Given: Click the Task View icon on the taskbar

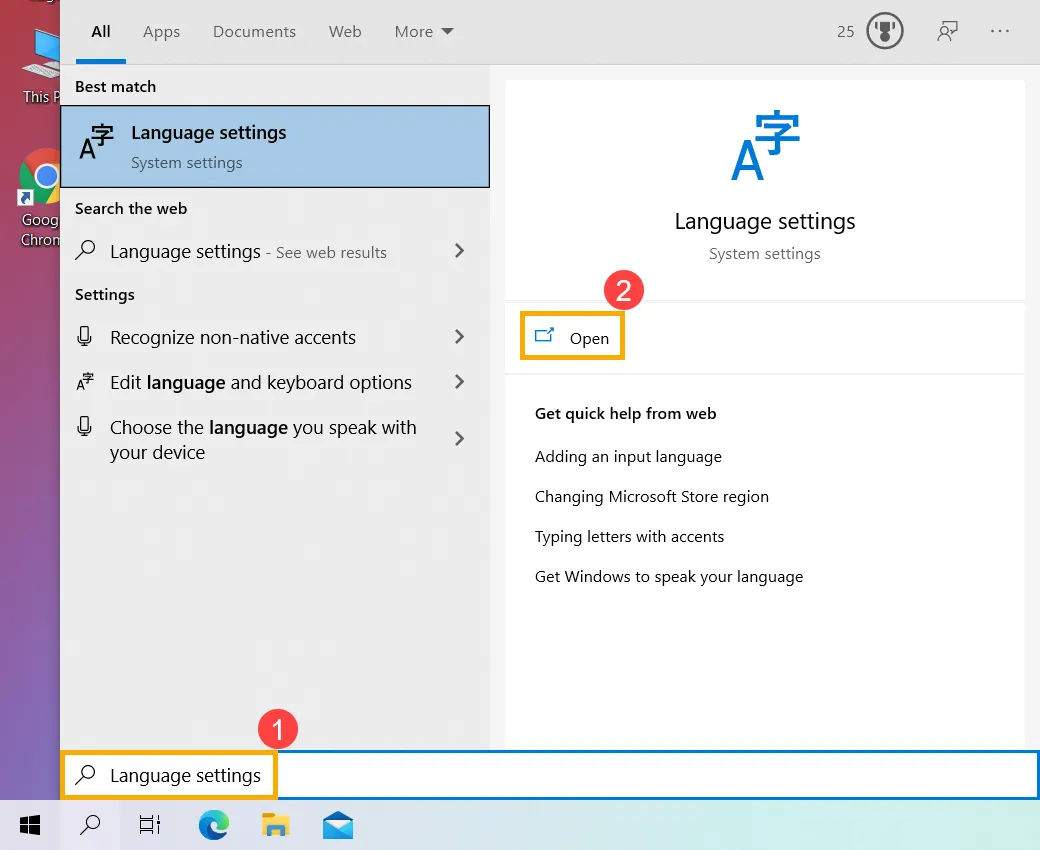Looking at the screenshot, I should click(x=149, y=825).
